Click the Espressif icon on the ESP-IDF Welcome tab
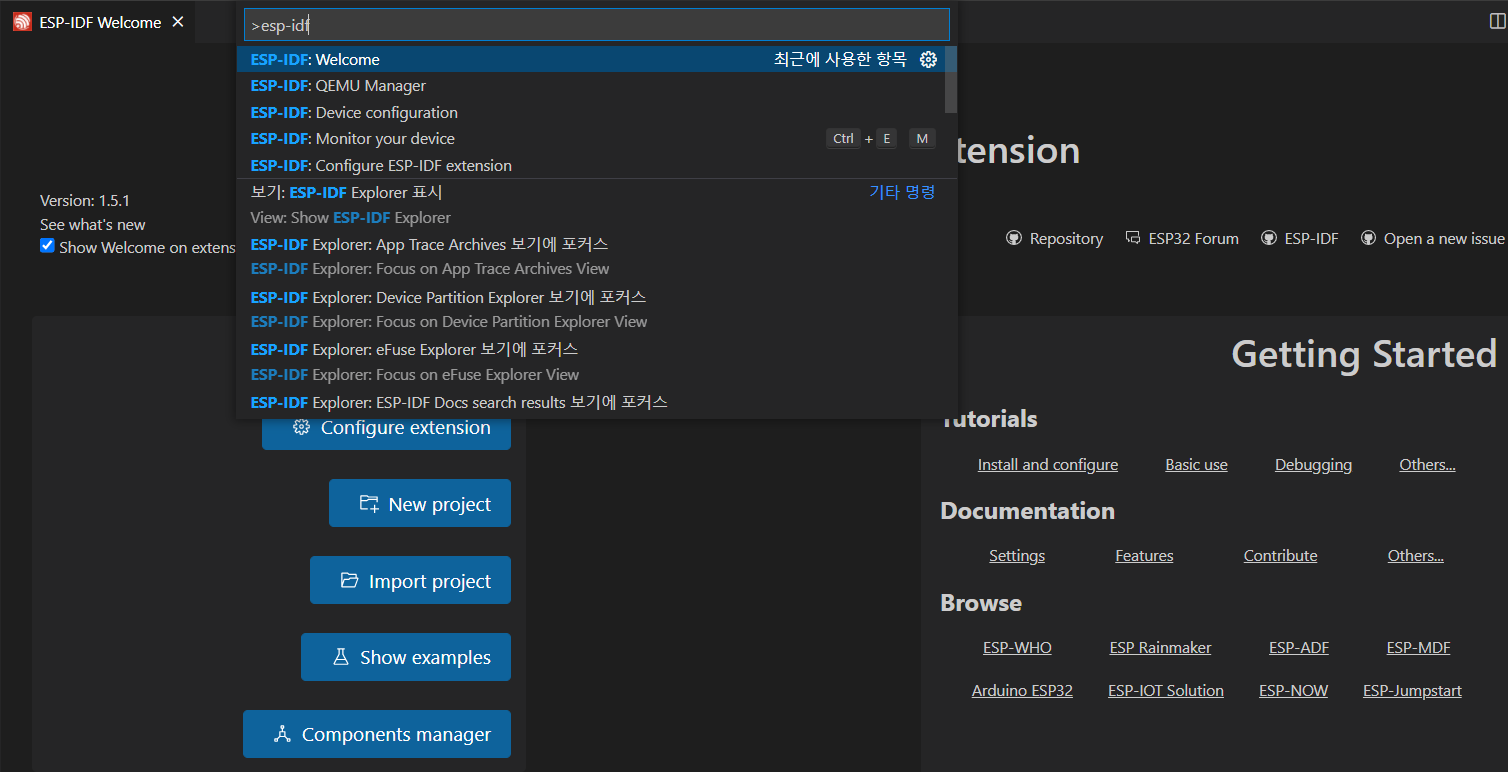 click(22, 22)
